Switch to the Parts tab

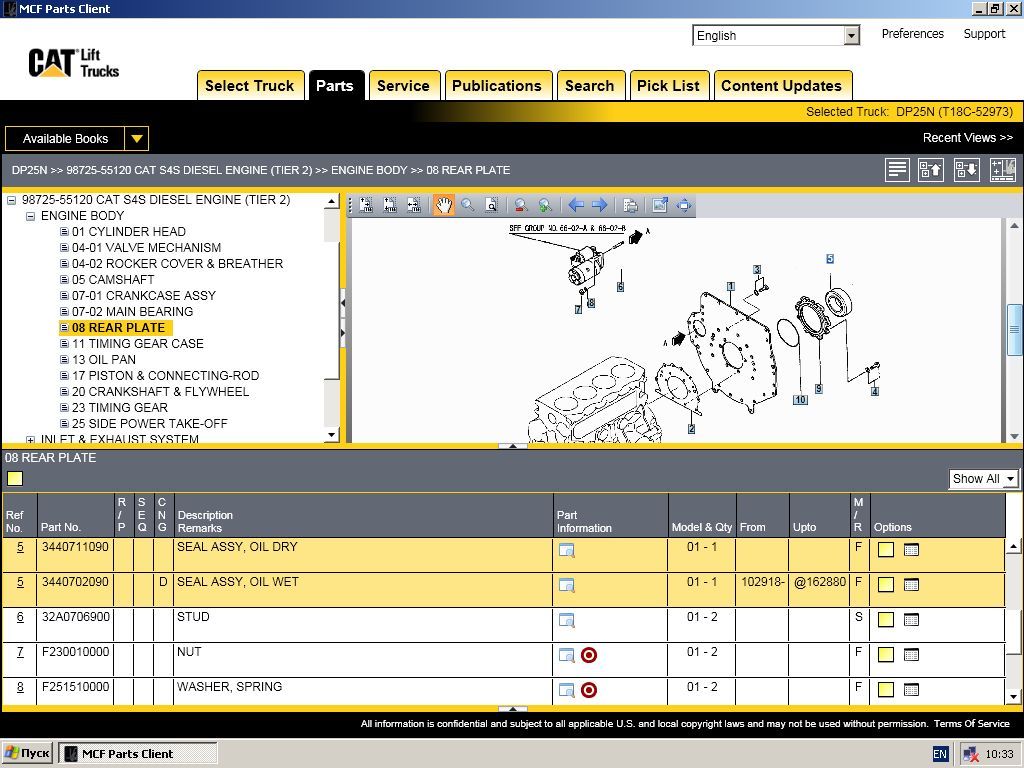click(335, 86)
